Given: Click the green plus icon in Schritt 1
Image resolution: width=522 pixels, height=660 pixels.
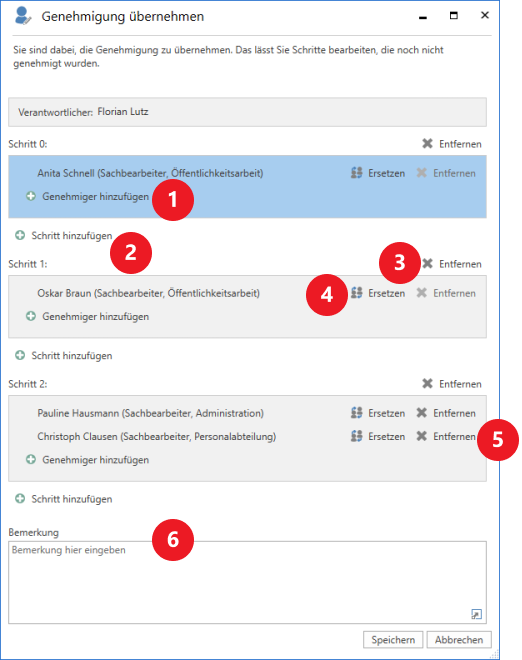Looking at the screenshot, I should (31, 316).
